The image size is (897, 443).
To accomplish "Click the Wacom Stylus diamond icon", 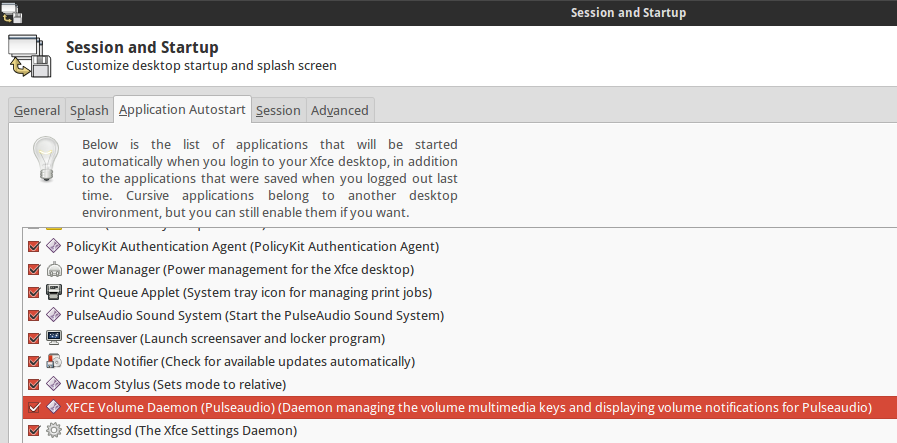I will tap(54, 384).
